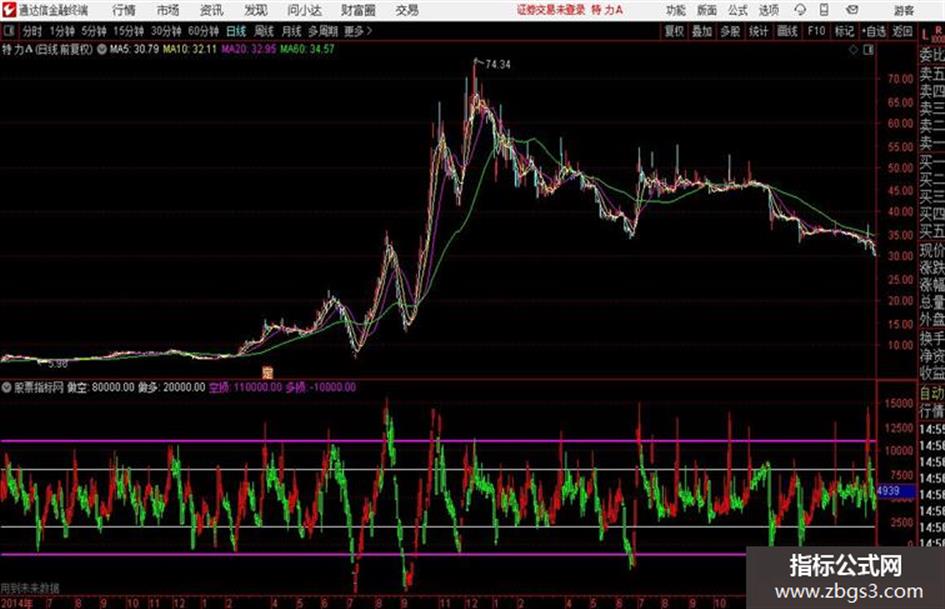Click the 自动 label in right panel
Viewport: 945px width, 609px height.
(932, 394)
